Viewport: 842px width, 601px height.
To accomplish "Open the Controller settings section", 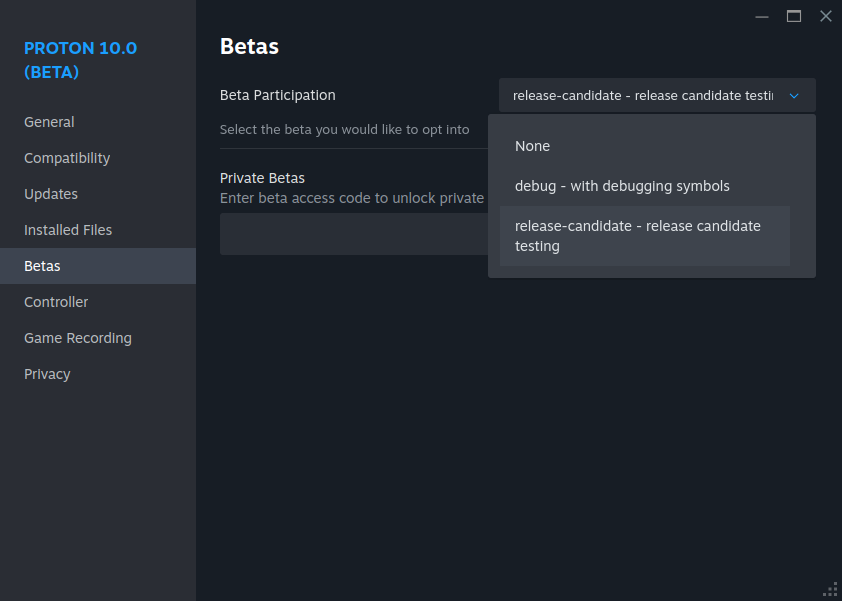I will point(56,302).
